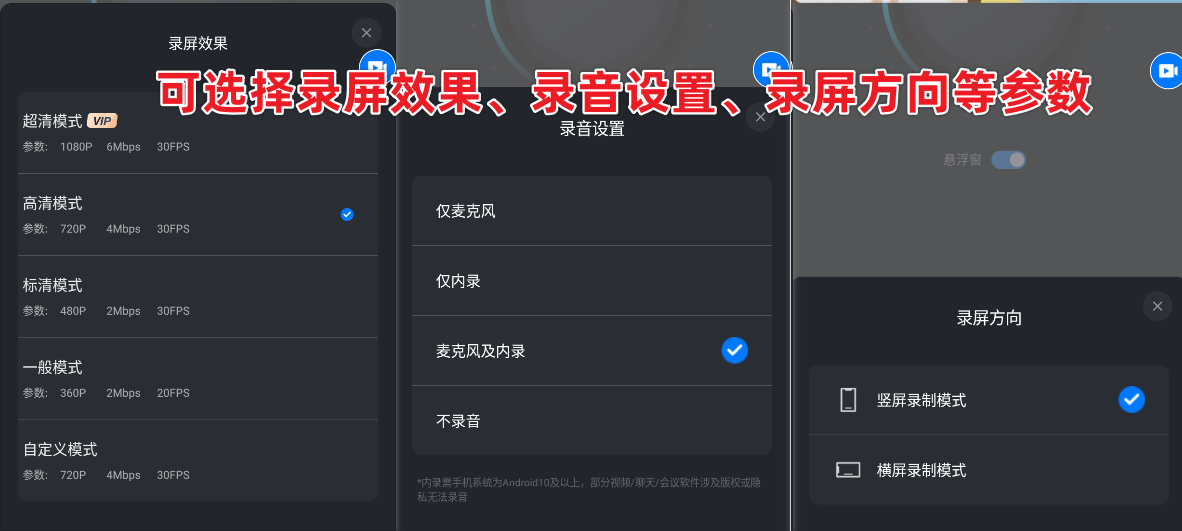Select 仅麦克风 audio option

[592, 211]
